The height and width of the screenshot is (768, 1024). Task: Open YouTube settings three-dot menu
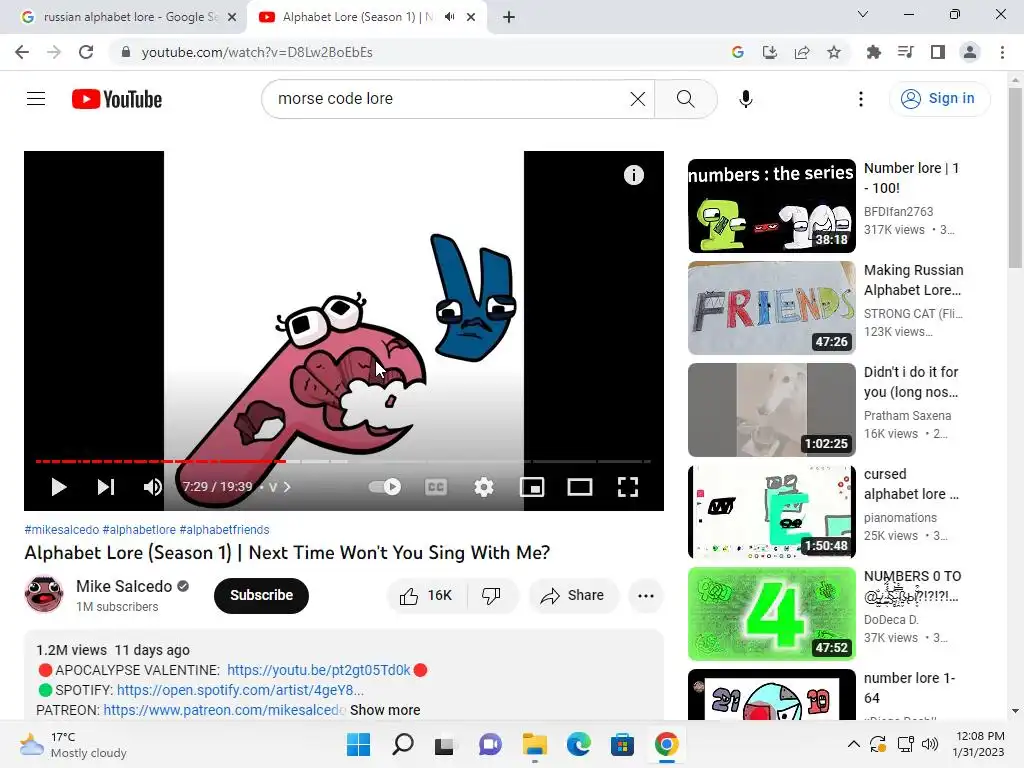[861, 99]
